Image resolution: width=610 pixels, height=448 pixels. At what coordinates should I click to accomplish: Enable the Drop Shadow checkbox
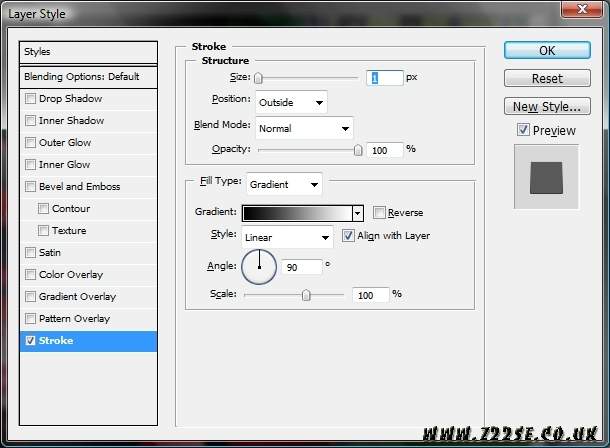tap(30, 98)
